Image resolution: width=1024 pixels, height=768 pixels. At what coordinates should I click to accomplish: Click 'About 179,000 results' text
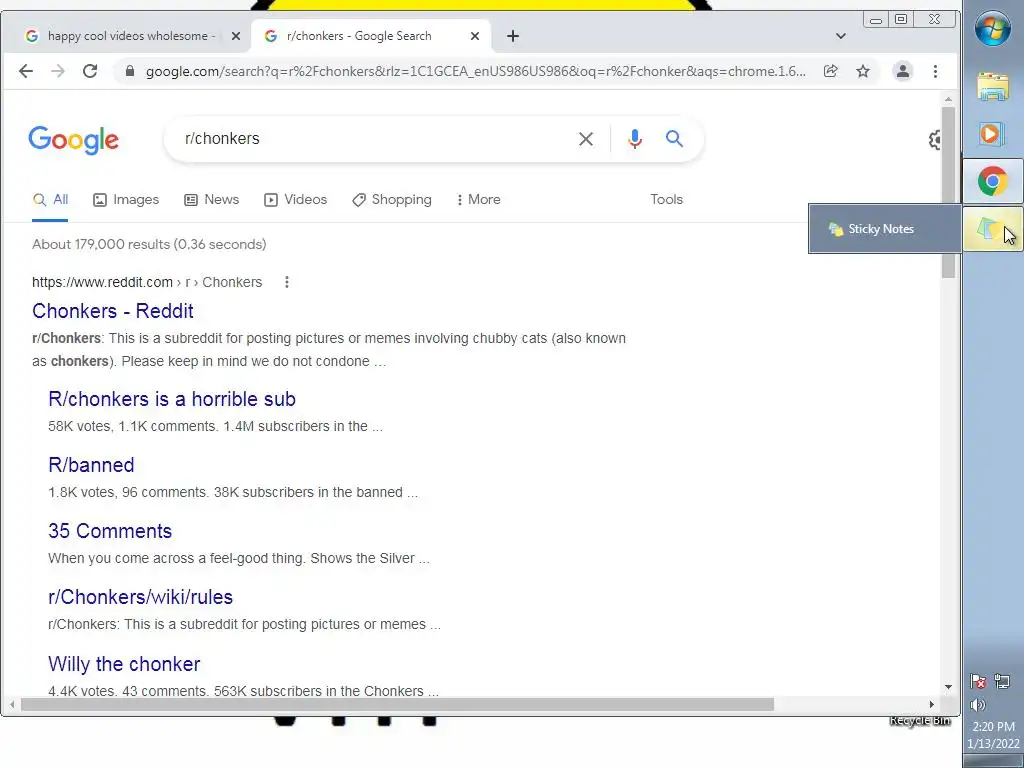(150, 244)
